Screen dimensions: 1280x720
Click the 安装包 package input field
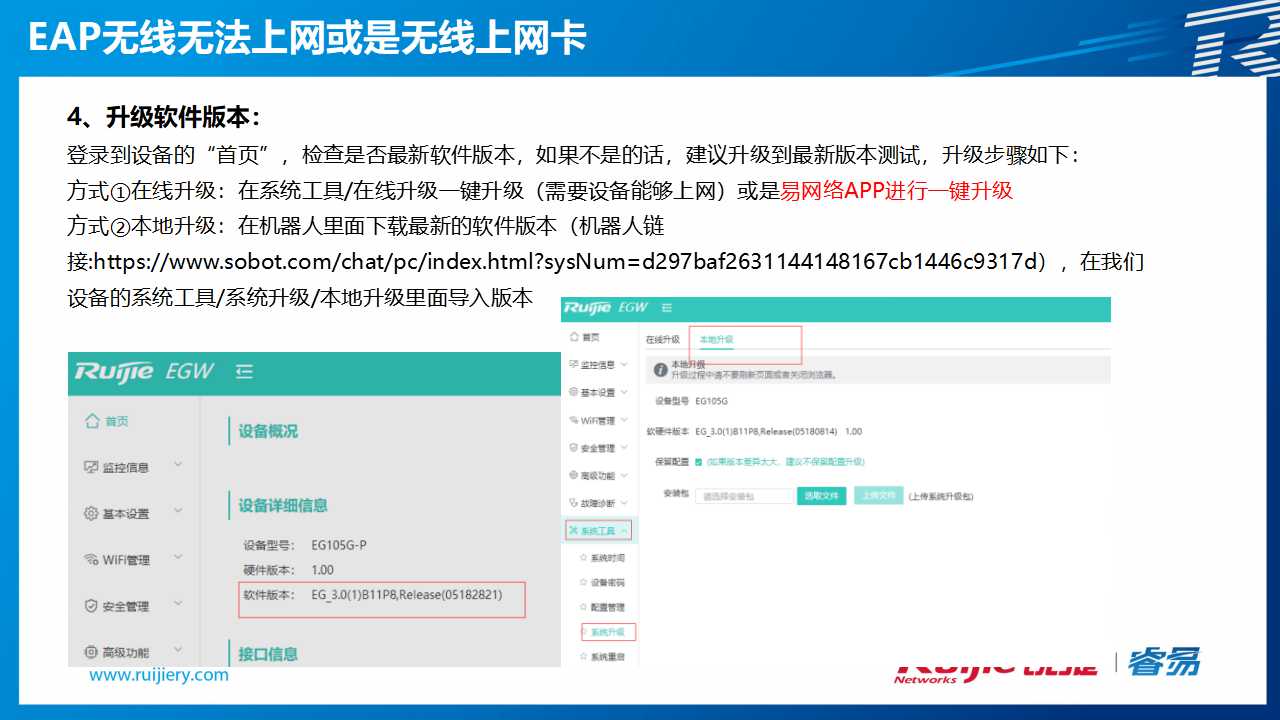click(745, 496)
